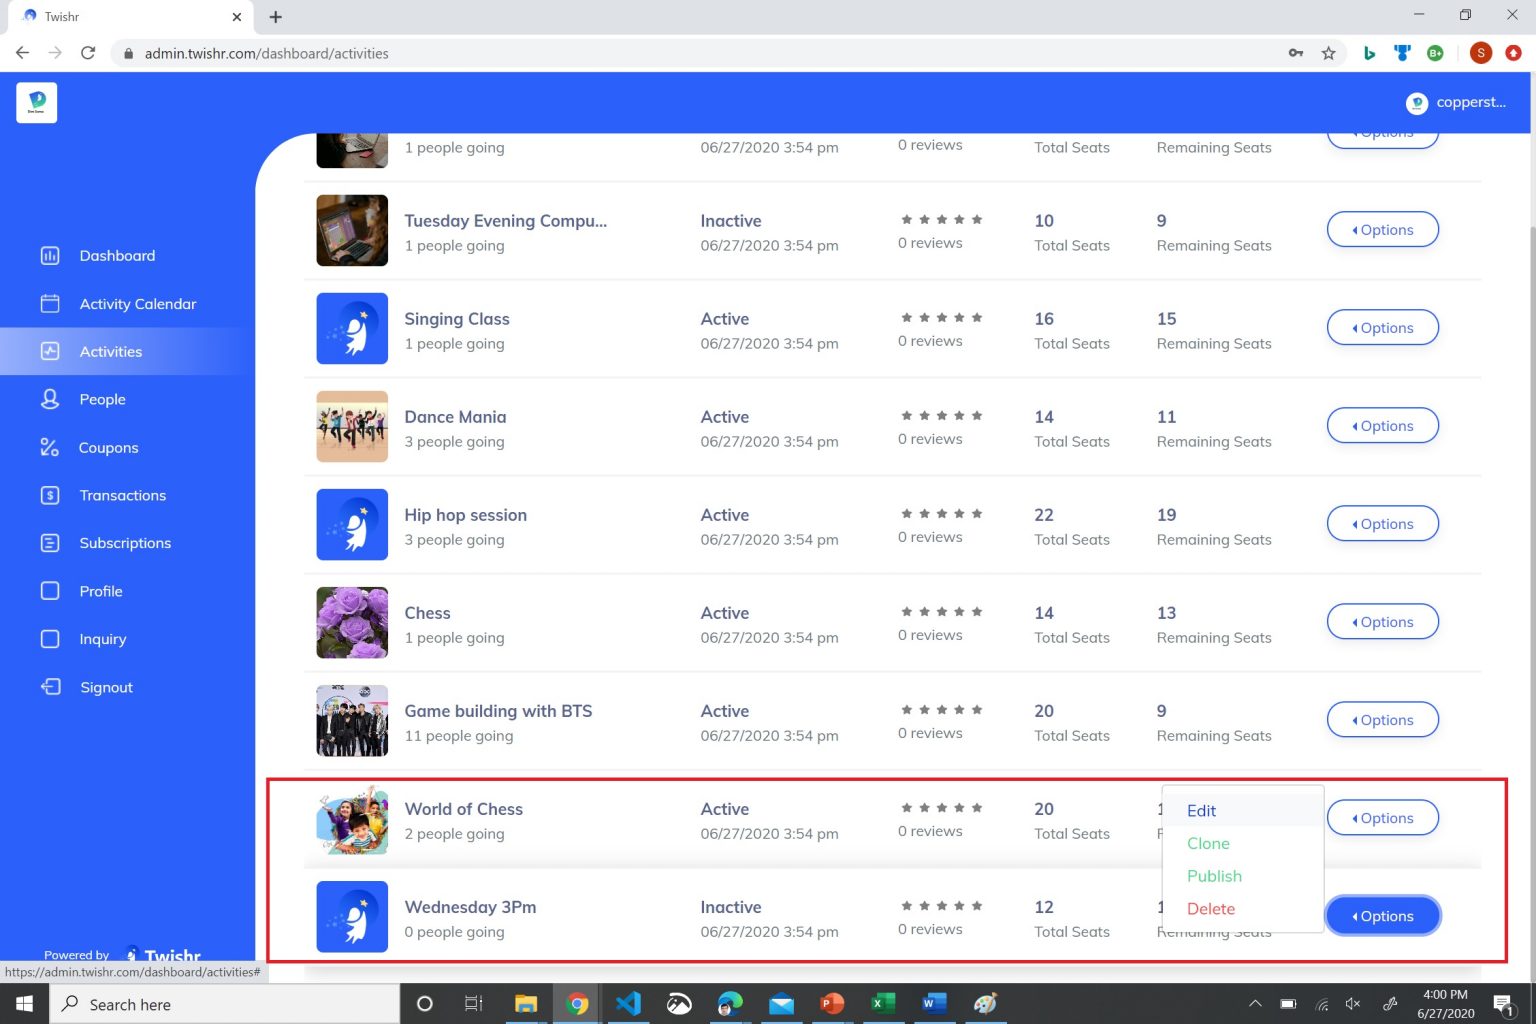The image size is (1536, 1024).
Task: Click the People icon in sidebar
Action: click(50, 399)
